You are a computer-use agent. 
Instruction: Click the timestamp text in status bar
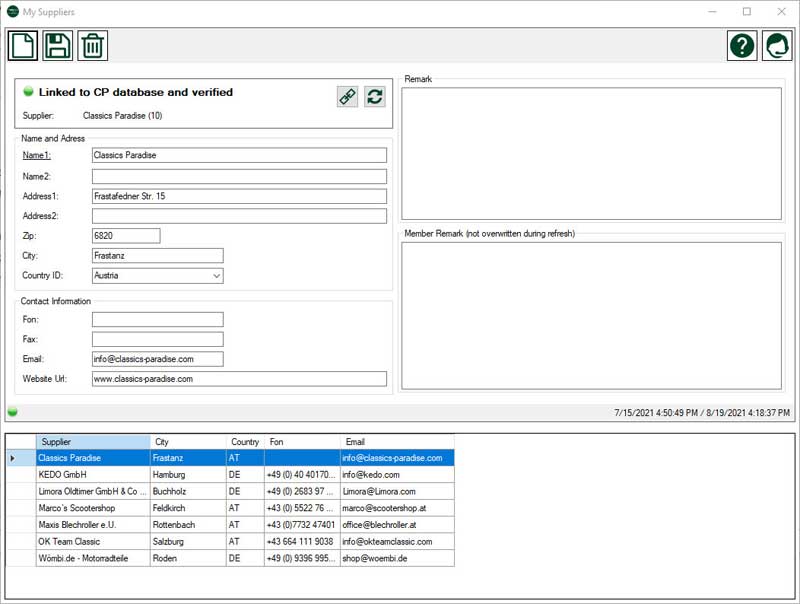pyautogui.click(x=702, y=413)
